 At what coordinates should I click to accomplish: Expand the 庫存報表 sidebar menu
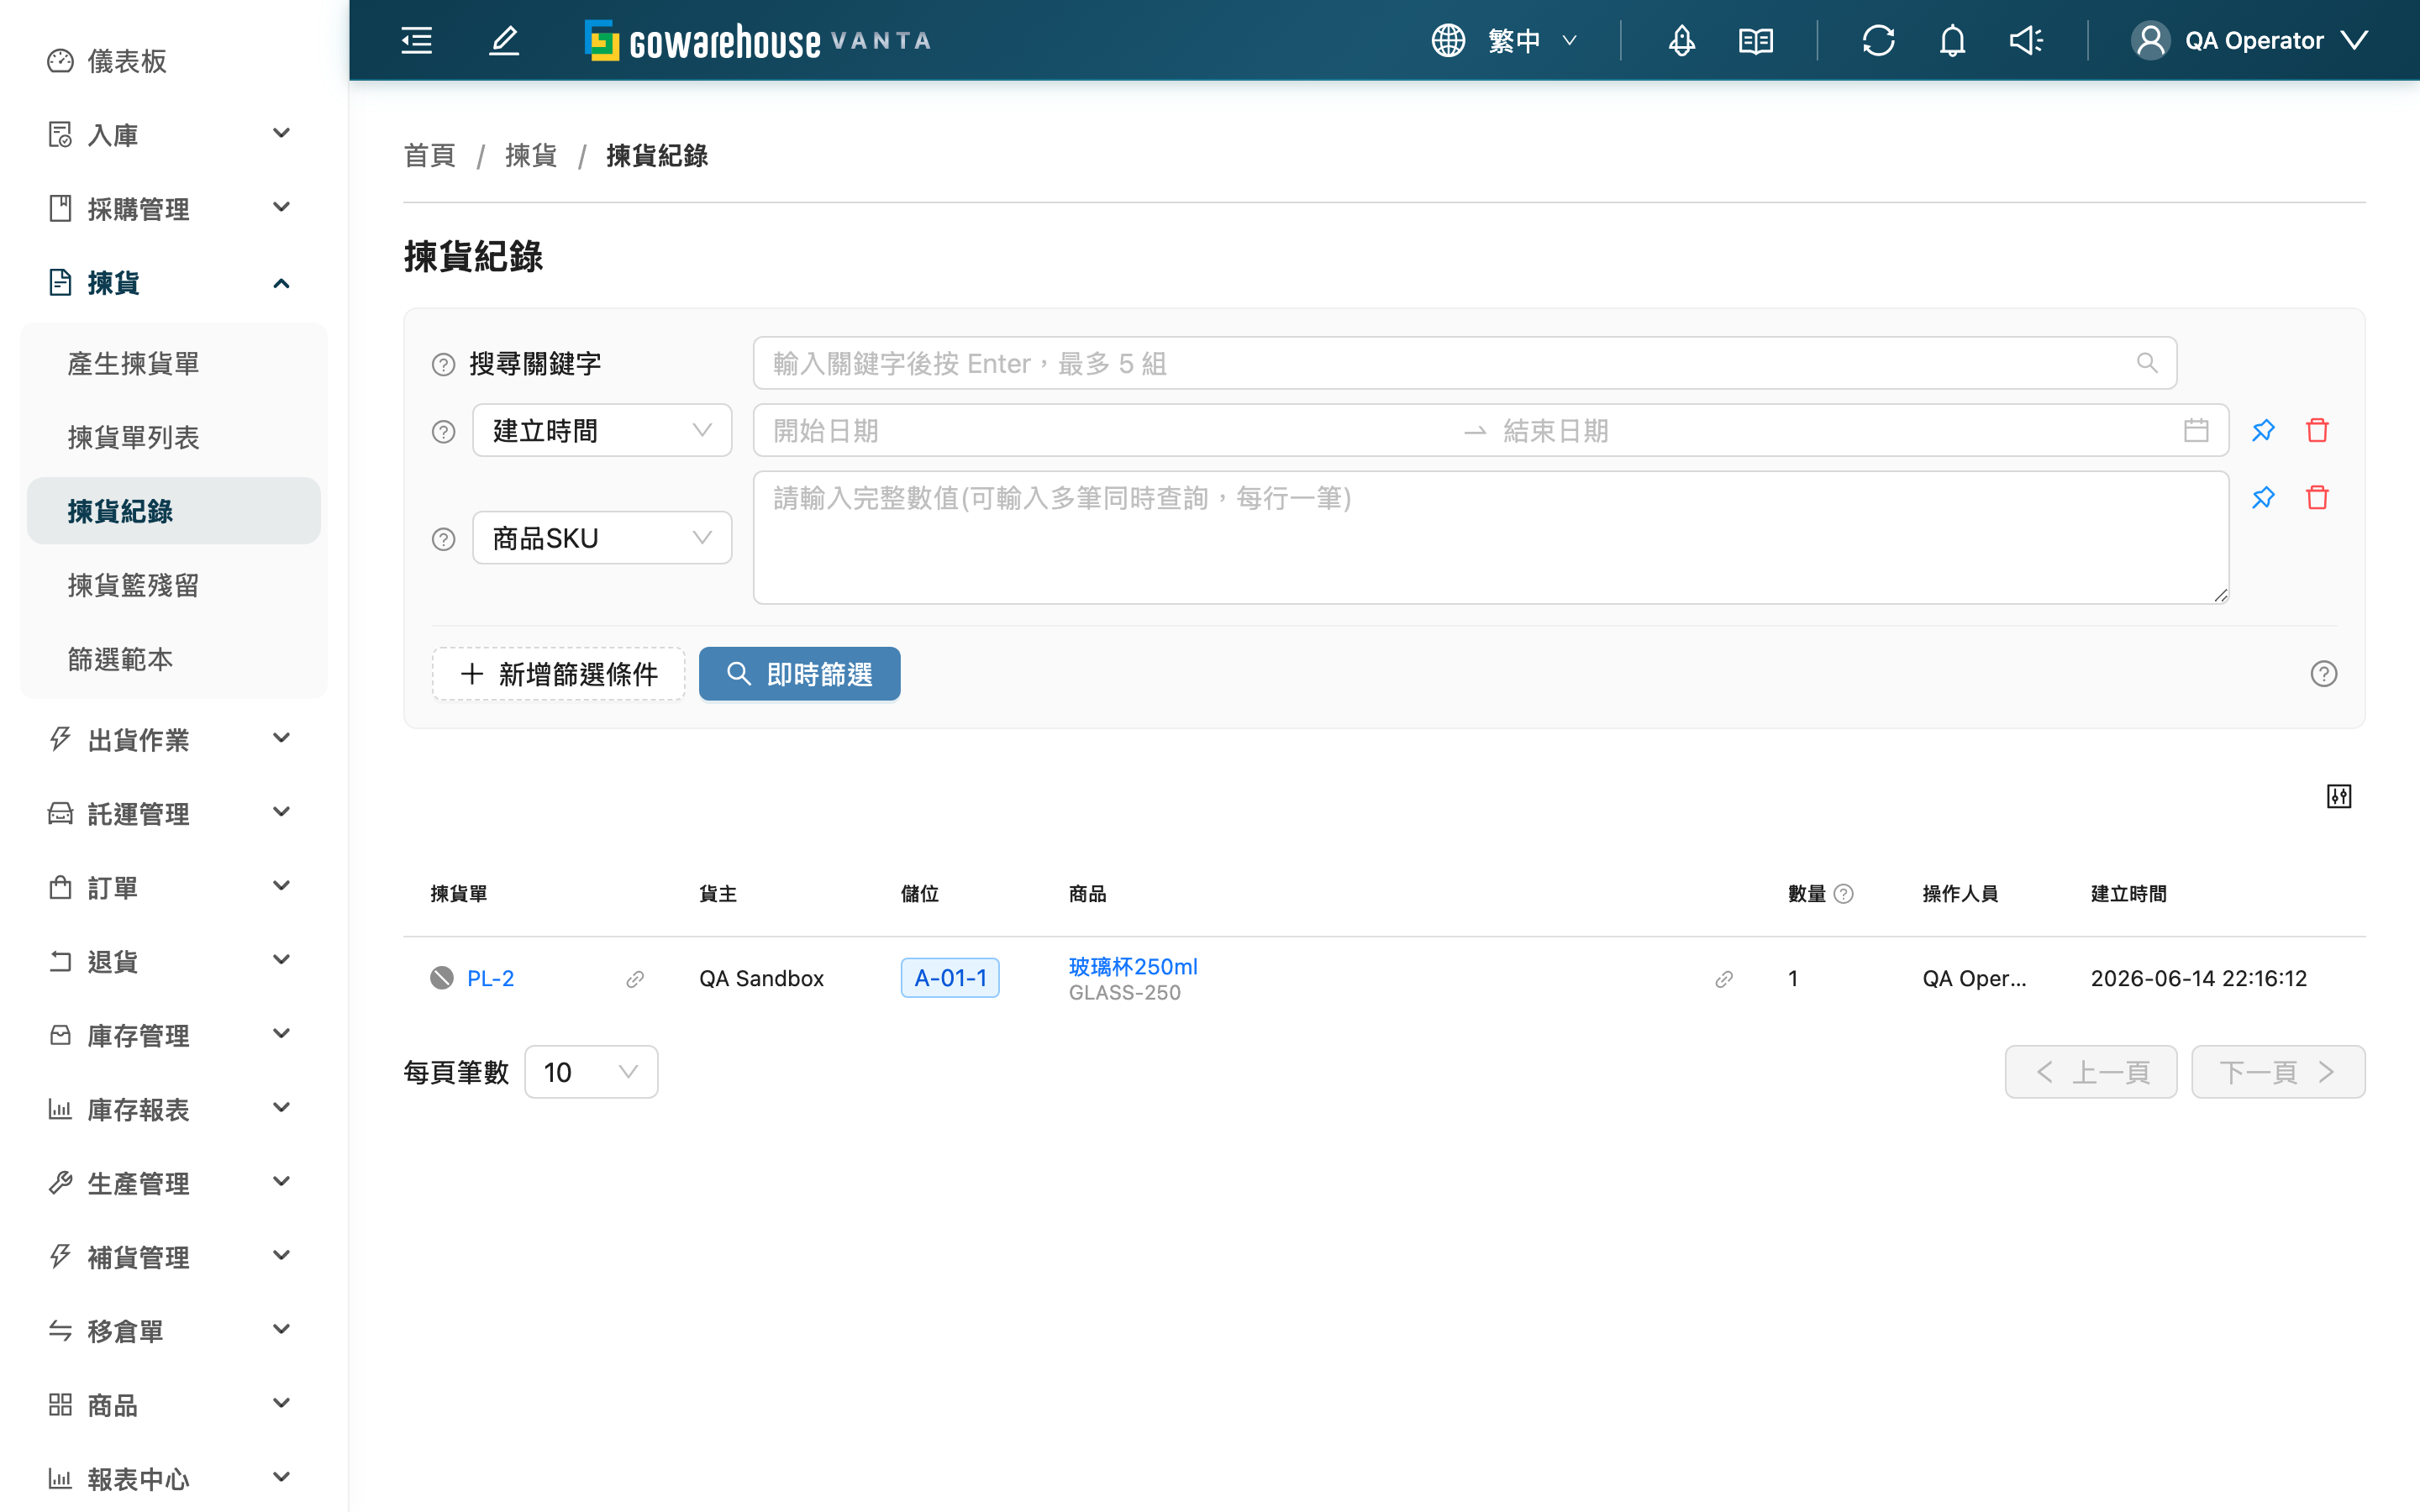(174, 1109)
